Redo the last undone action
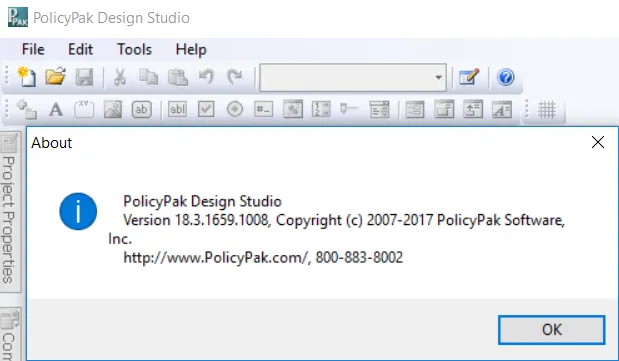The height and width of the screenshot is (361, 619). tap(234, 77)
